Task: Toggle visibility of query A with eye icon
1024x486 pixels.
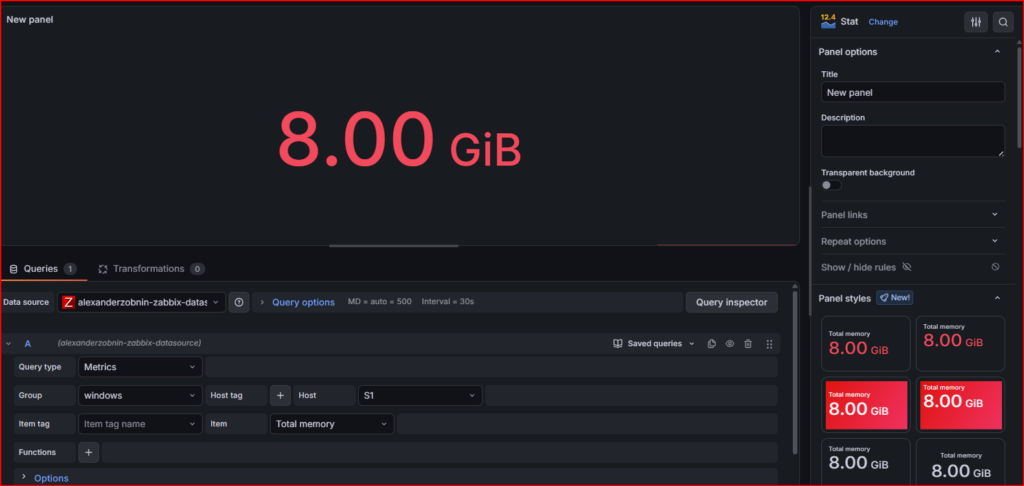Action: point(730,344)
